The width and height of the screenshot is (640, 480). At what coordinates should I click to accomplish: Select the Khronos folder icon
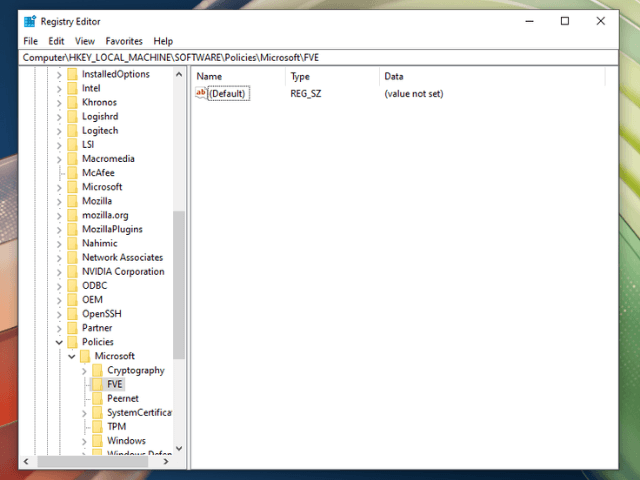(x=72, y=102)
